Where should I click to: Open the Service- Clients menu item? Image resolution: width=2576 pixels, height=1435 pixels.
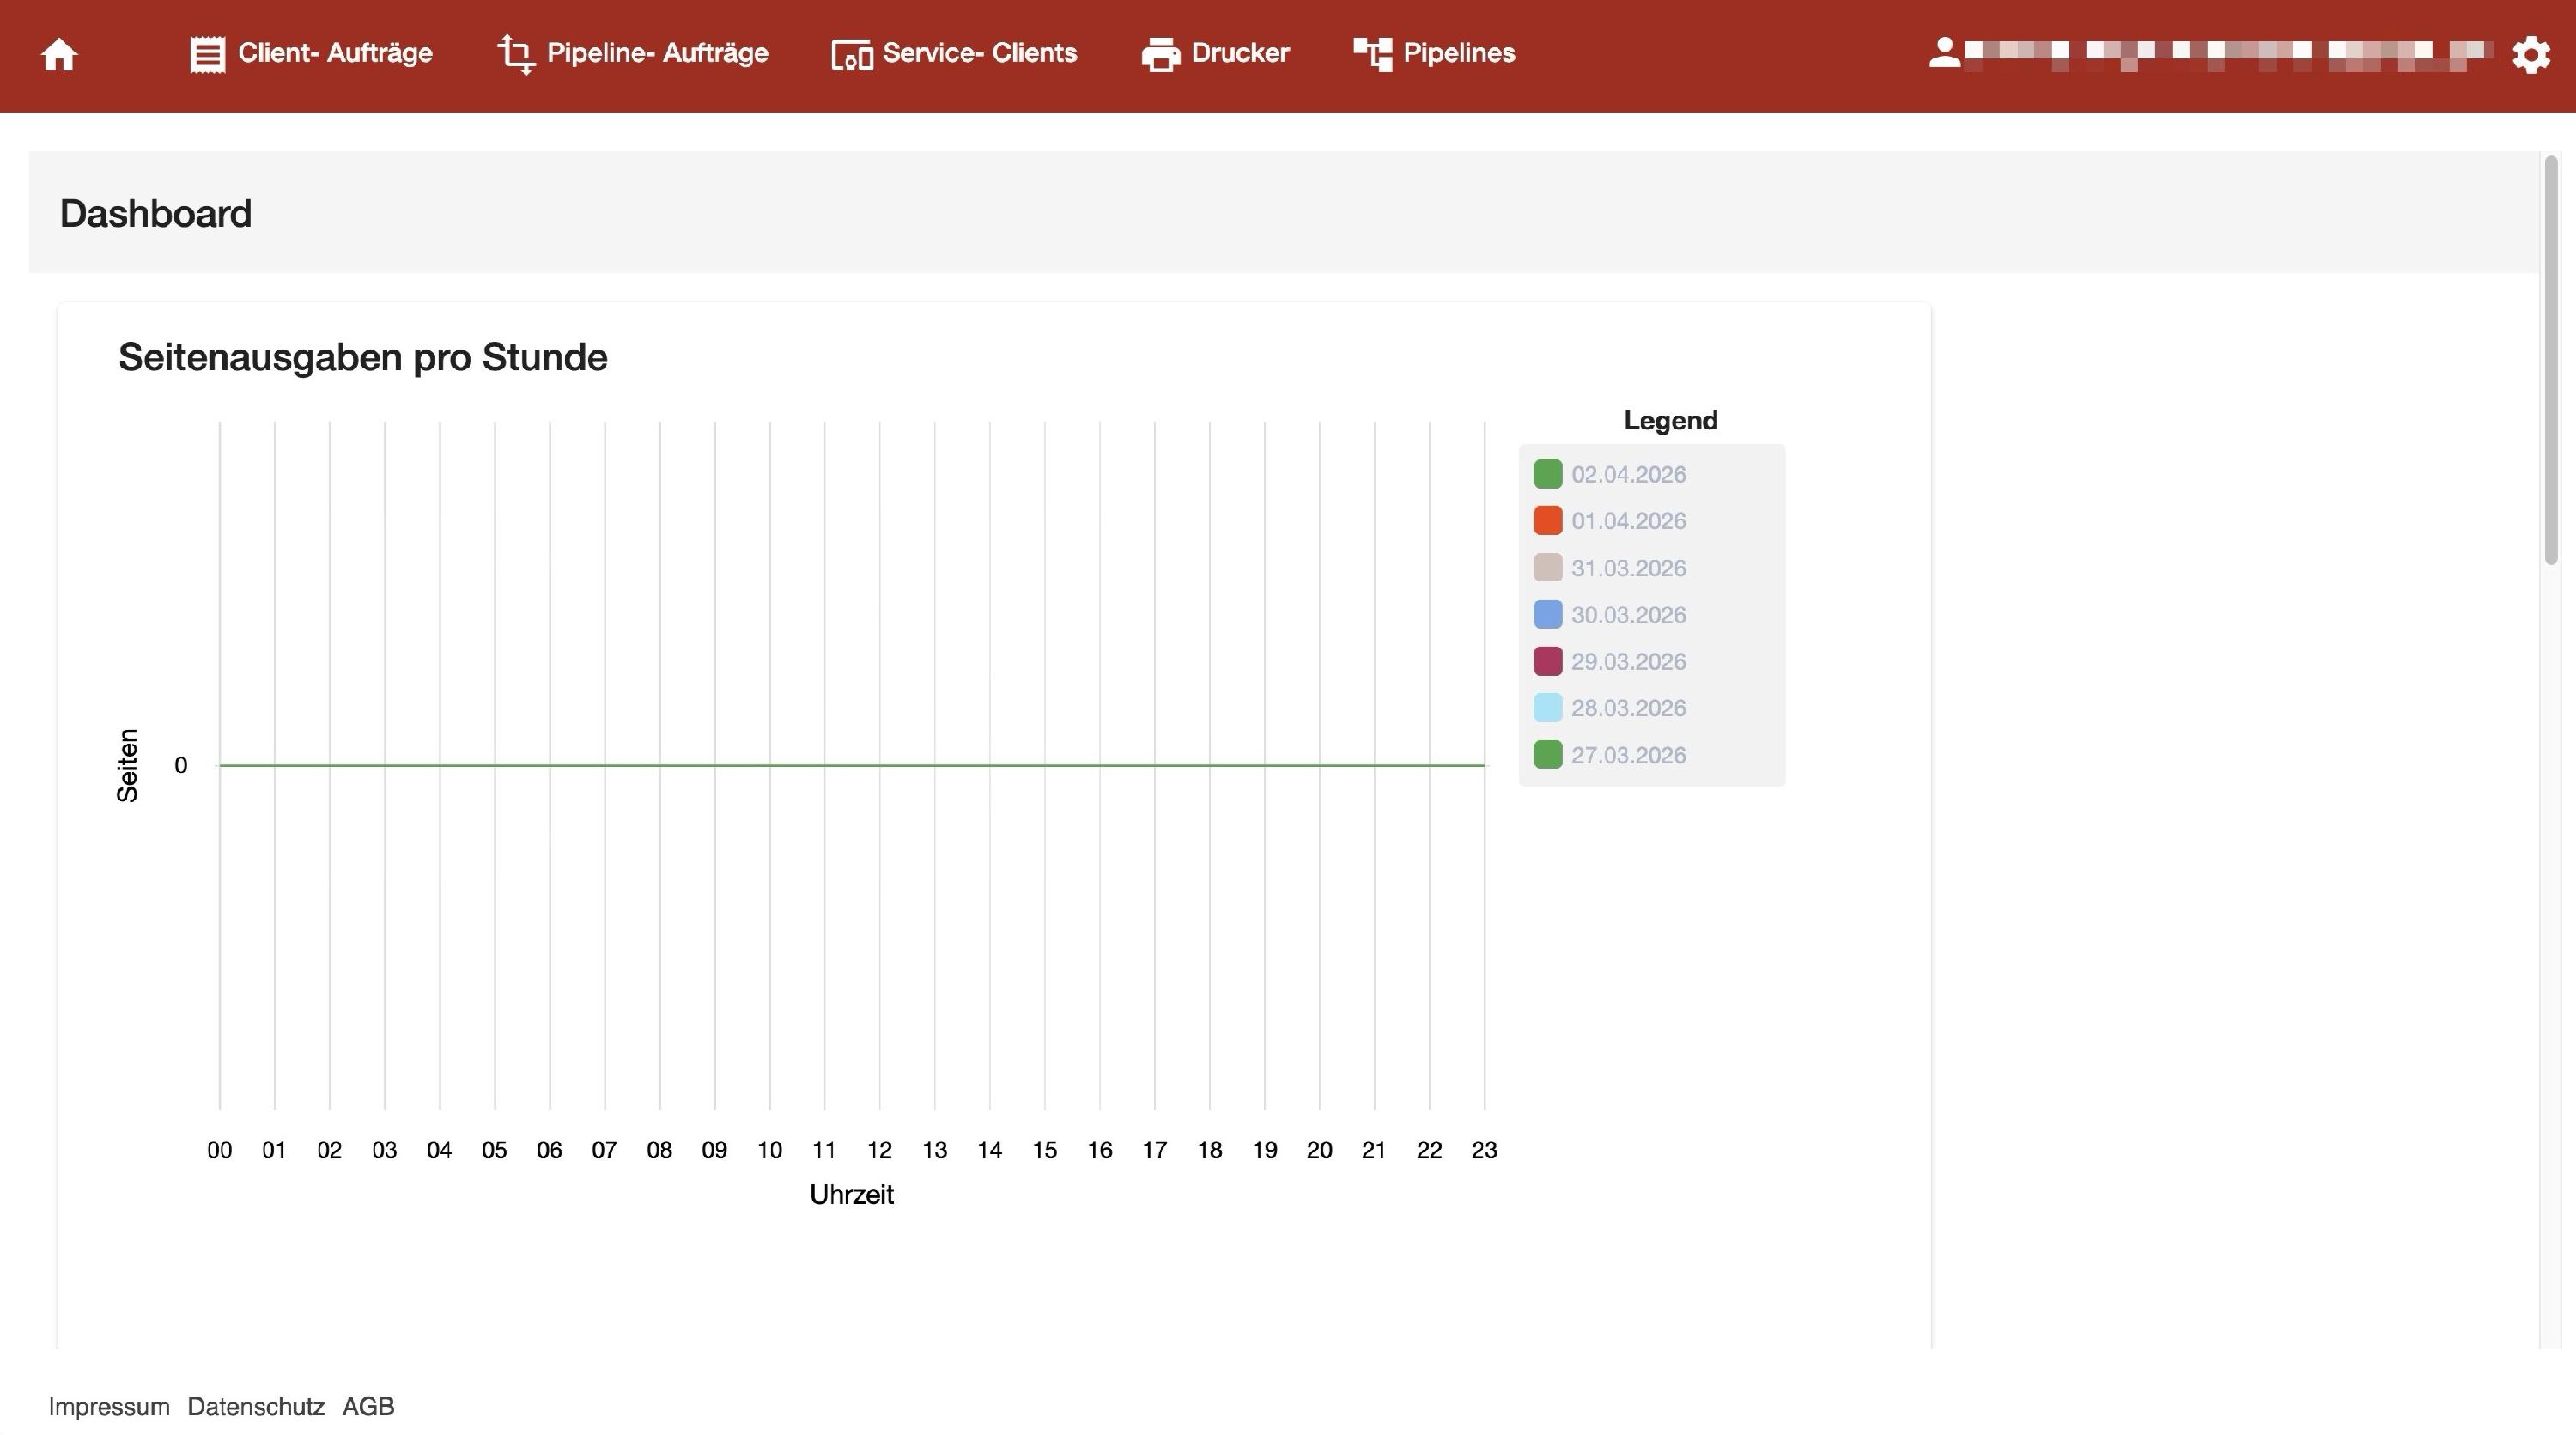[979, 53]
